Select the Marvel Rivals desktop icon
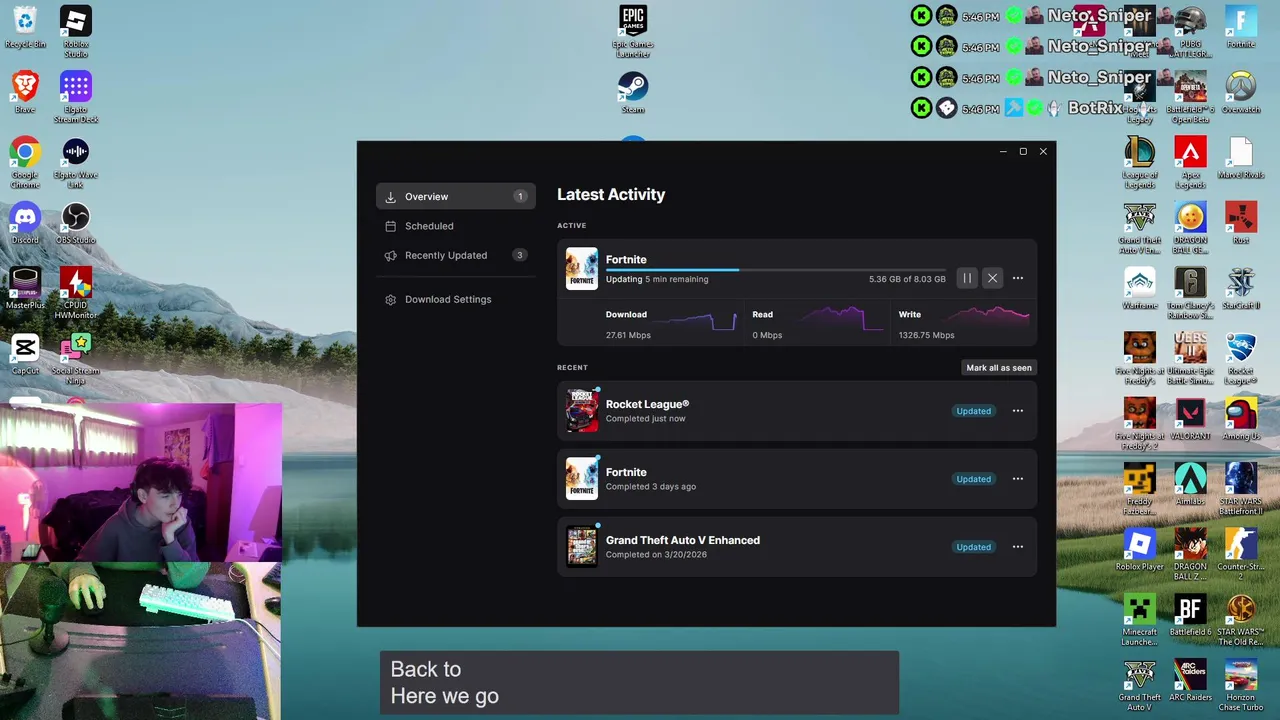1280x720 pixels. tap(1241, 157)
